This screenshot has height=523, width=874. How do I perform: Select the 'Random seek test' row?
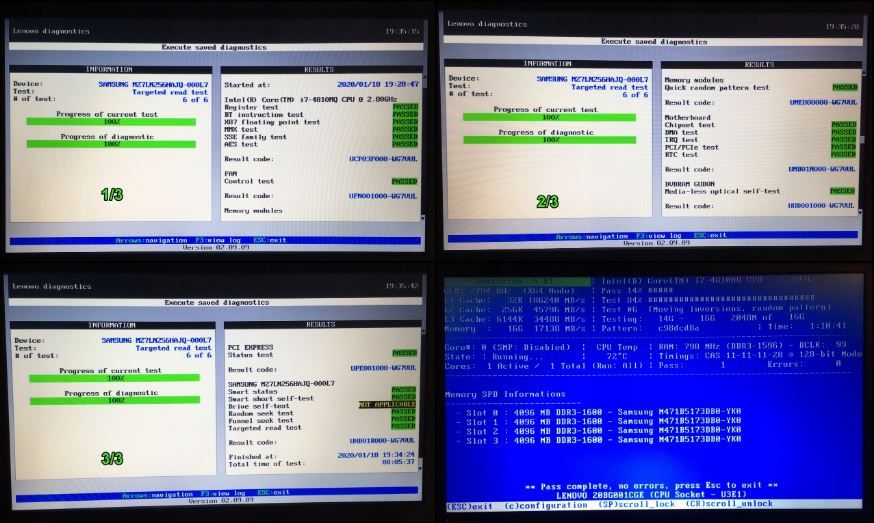tap(322, 413)
